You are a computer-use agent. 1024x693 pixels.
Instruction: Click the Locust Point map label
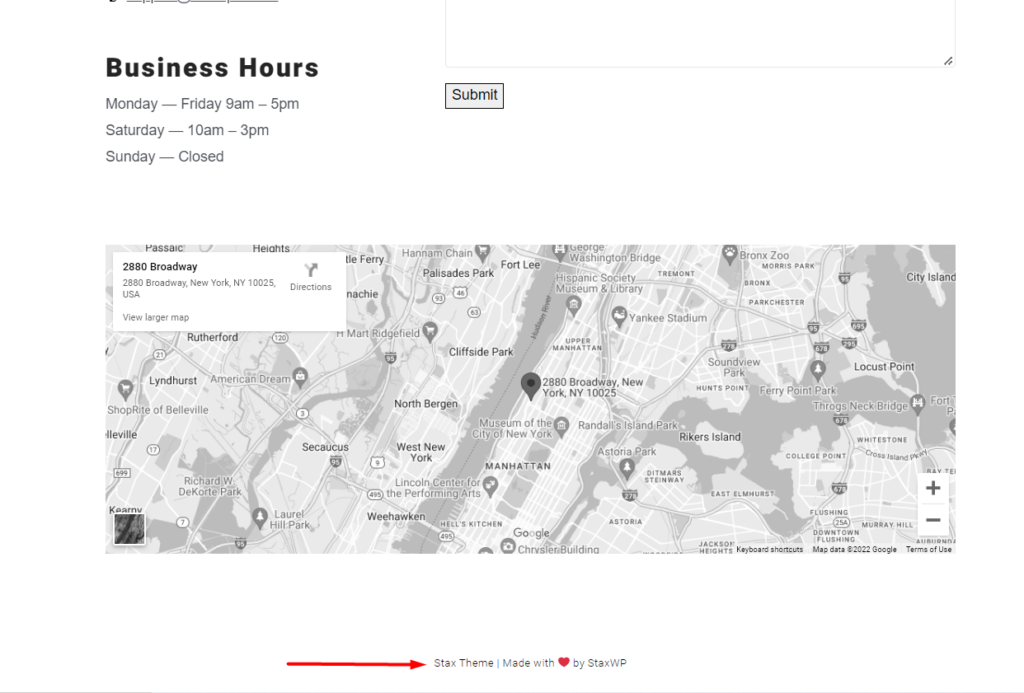[x=884, y=367]
